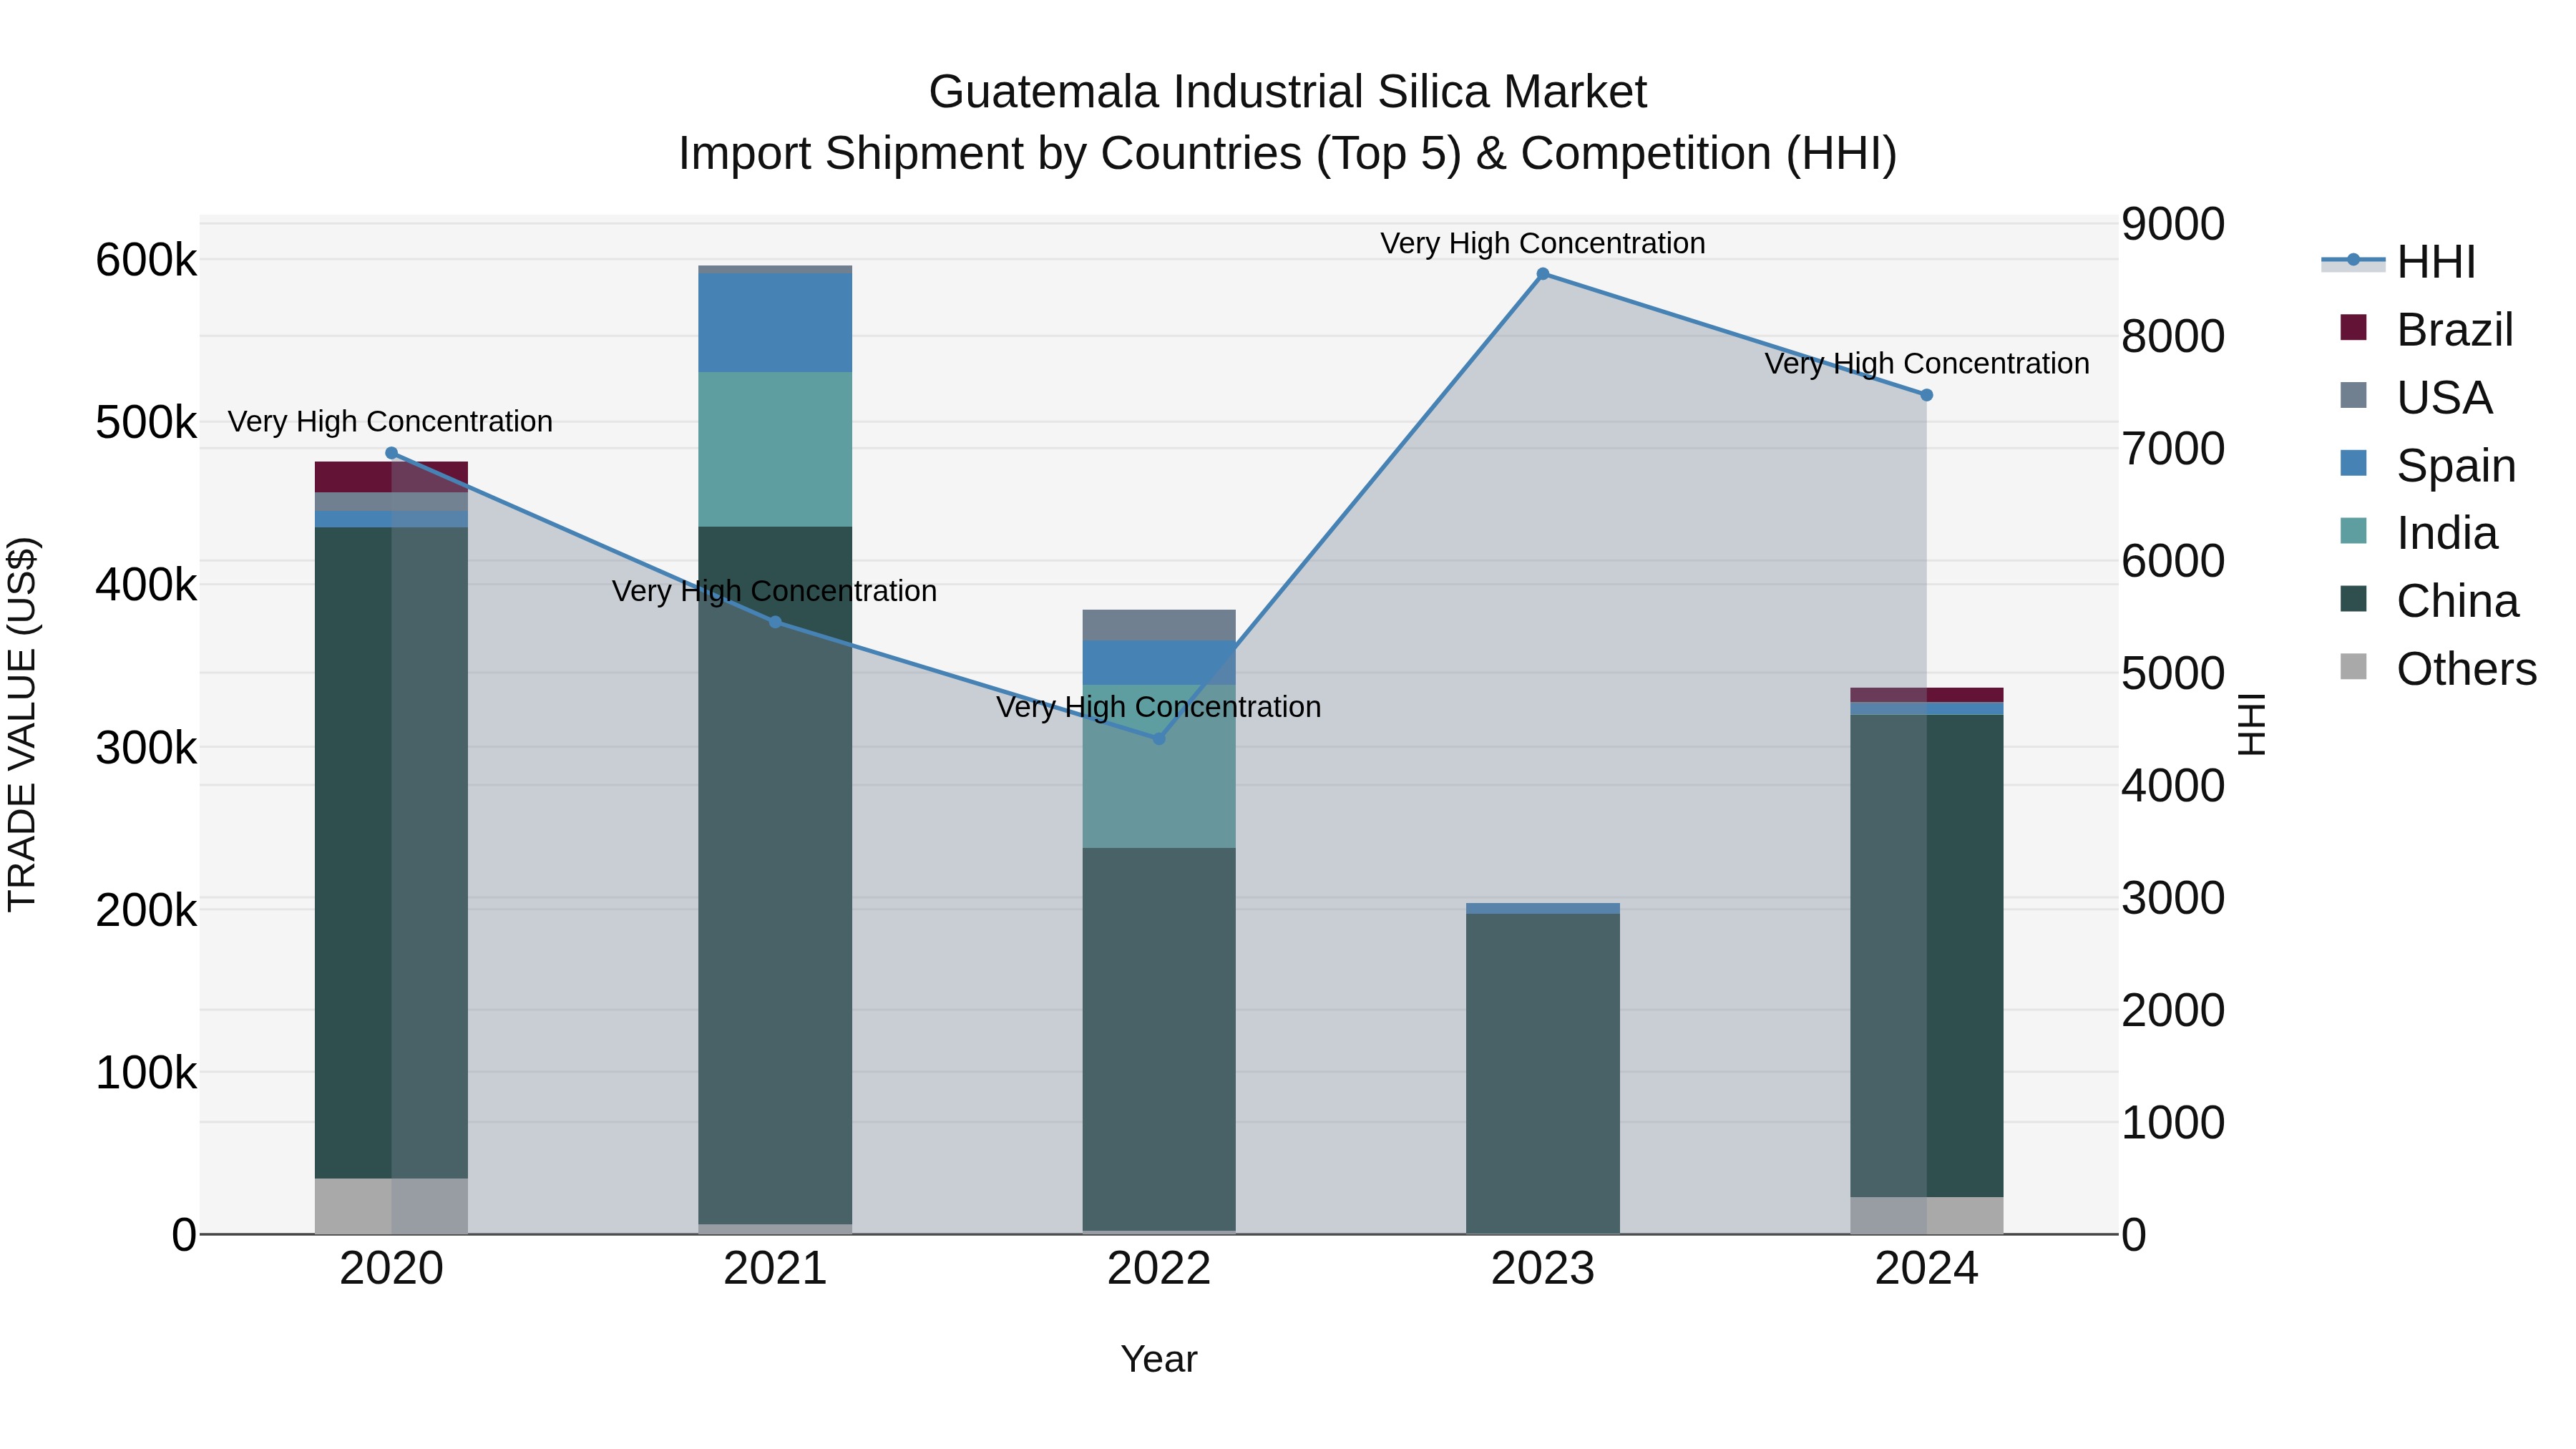Click the Year axis title
The width and height of the screenshot is (2576, 1449).
[x=1159, y=1359]
